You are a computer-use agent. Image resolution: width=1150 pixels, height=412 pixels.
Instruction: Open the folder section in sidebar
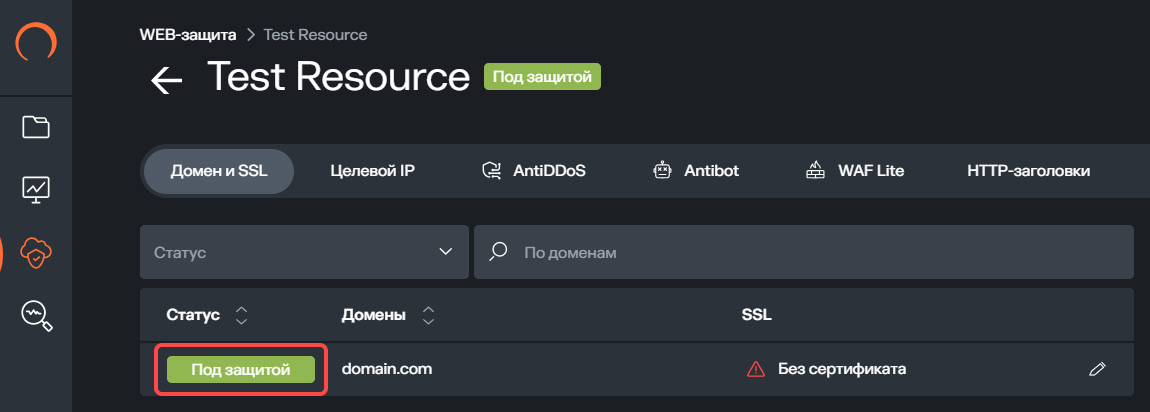36,127
